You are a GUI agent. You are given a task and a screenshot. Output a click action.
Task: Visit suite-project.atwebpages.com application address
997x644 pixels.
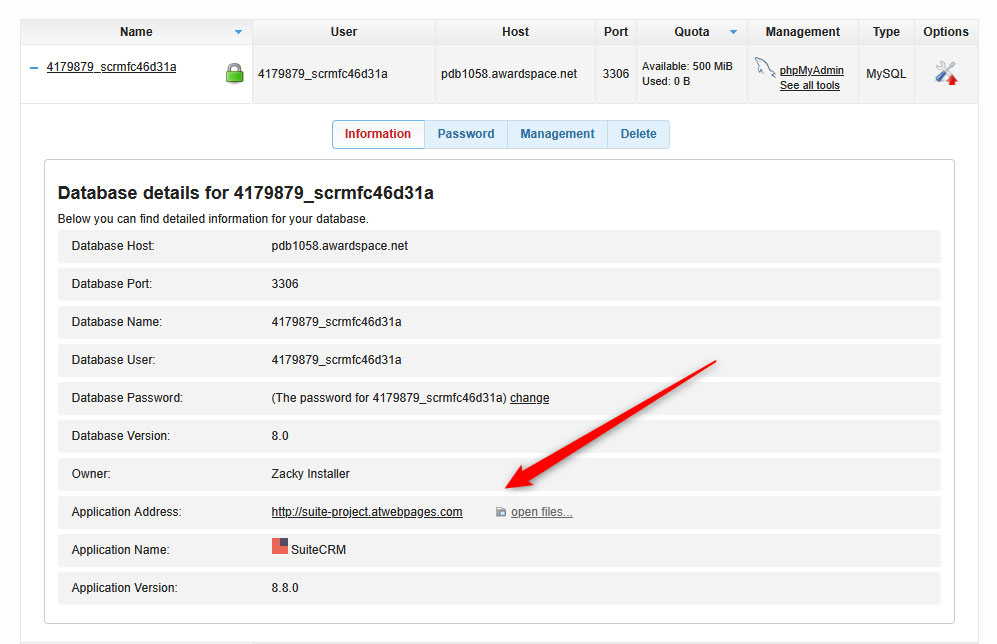[x=367, y=511]
